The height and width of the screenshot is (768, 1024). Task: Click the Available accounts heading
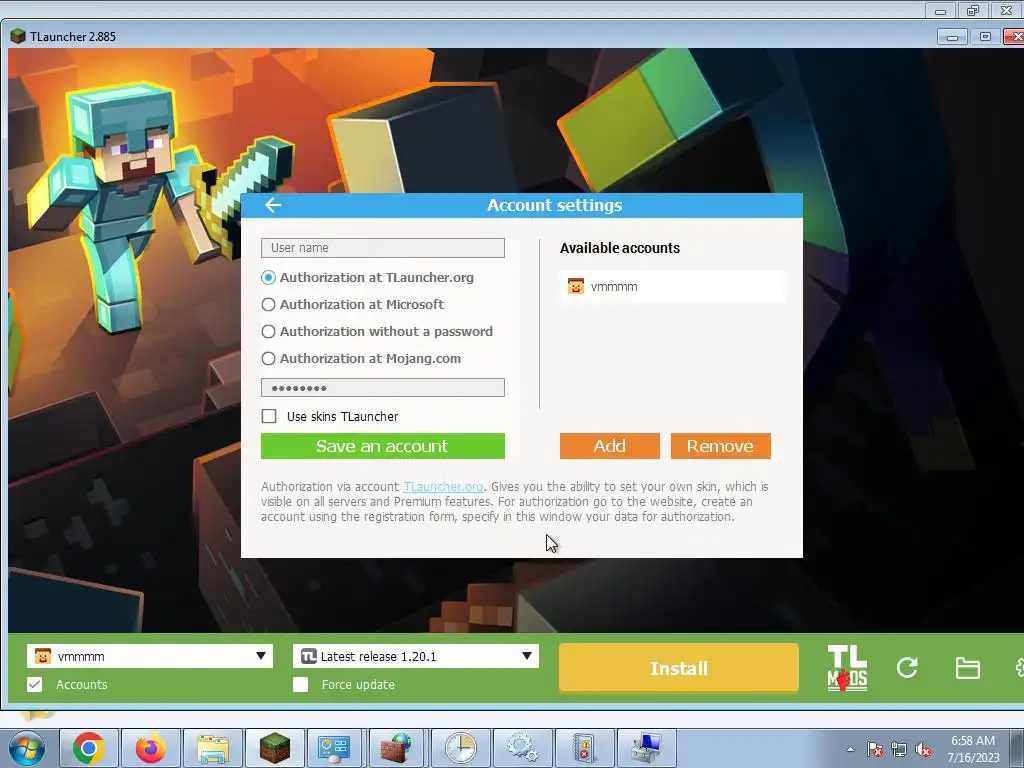point(620,248)
